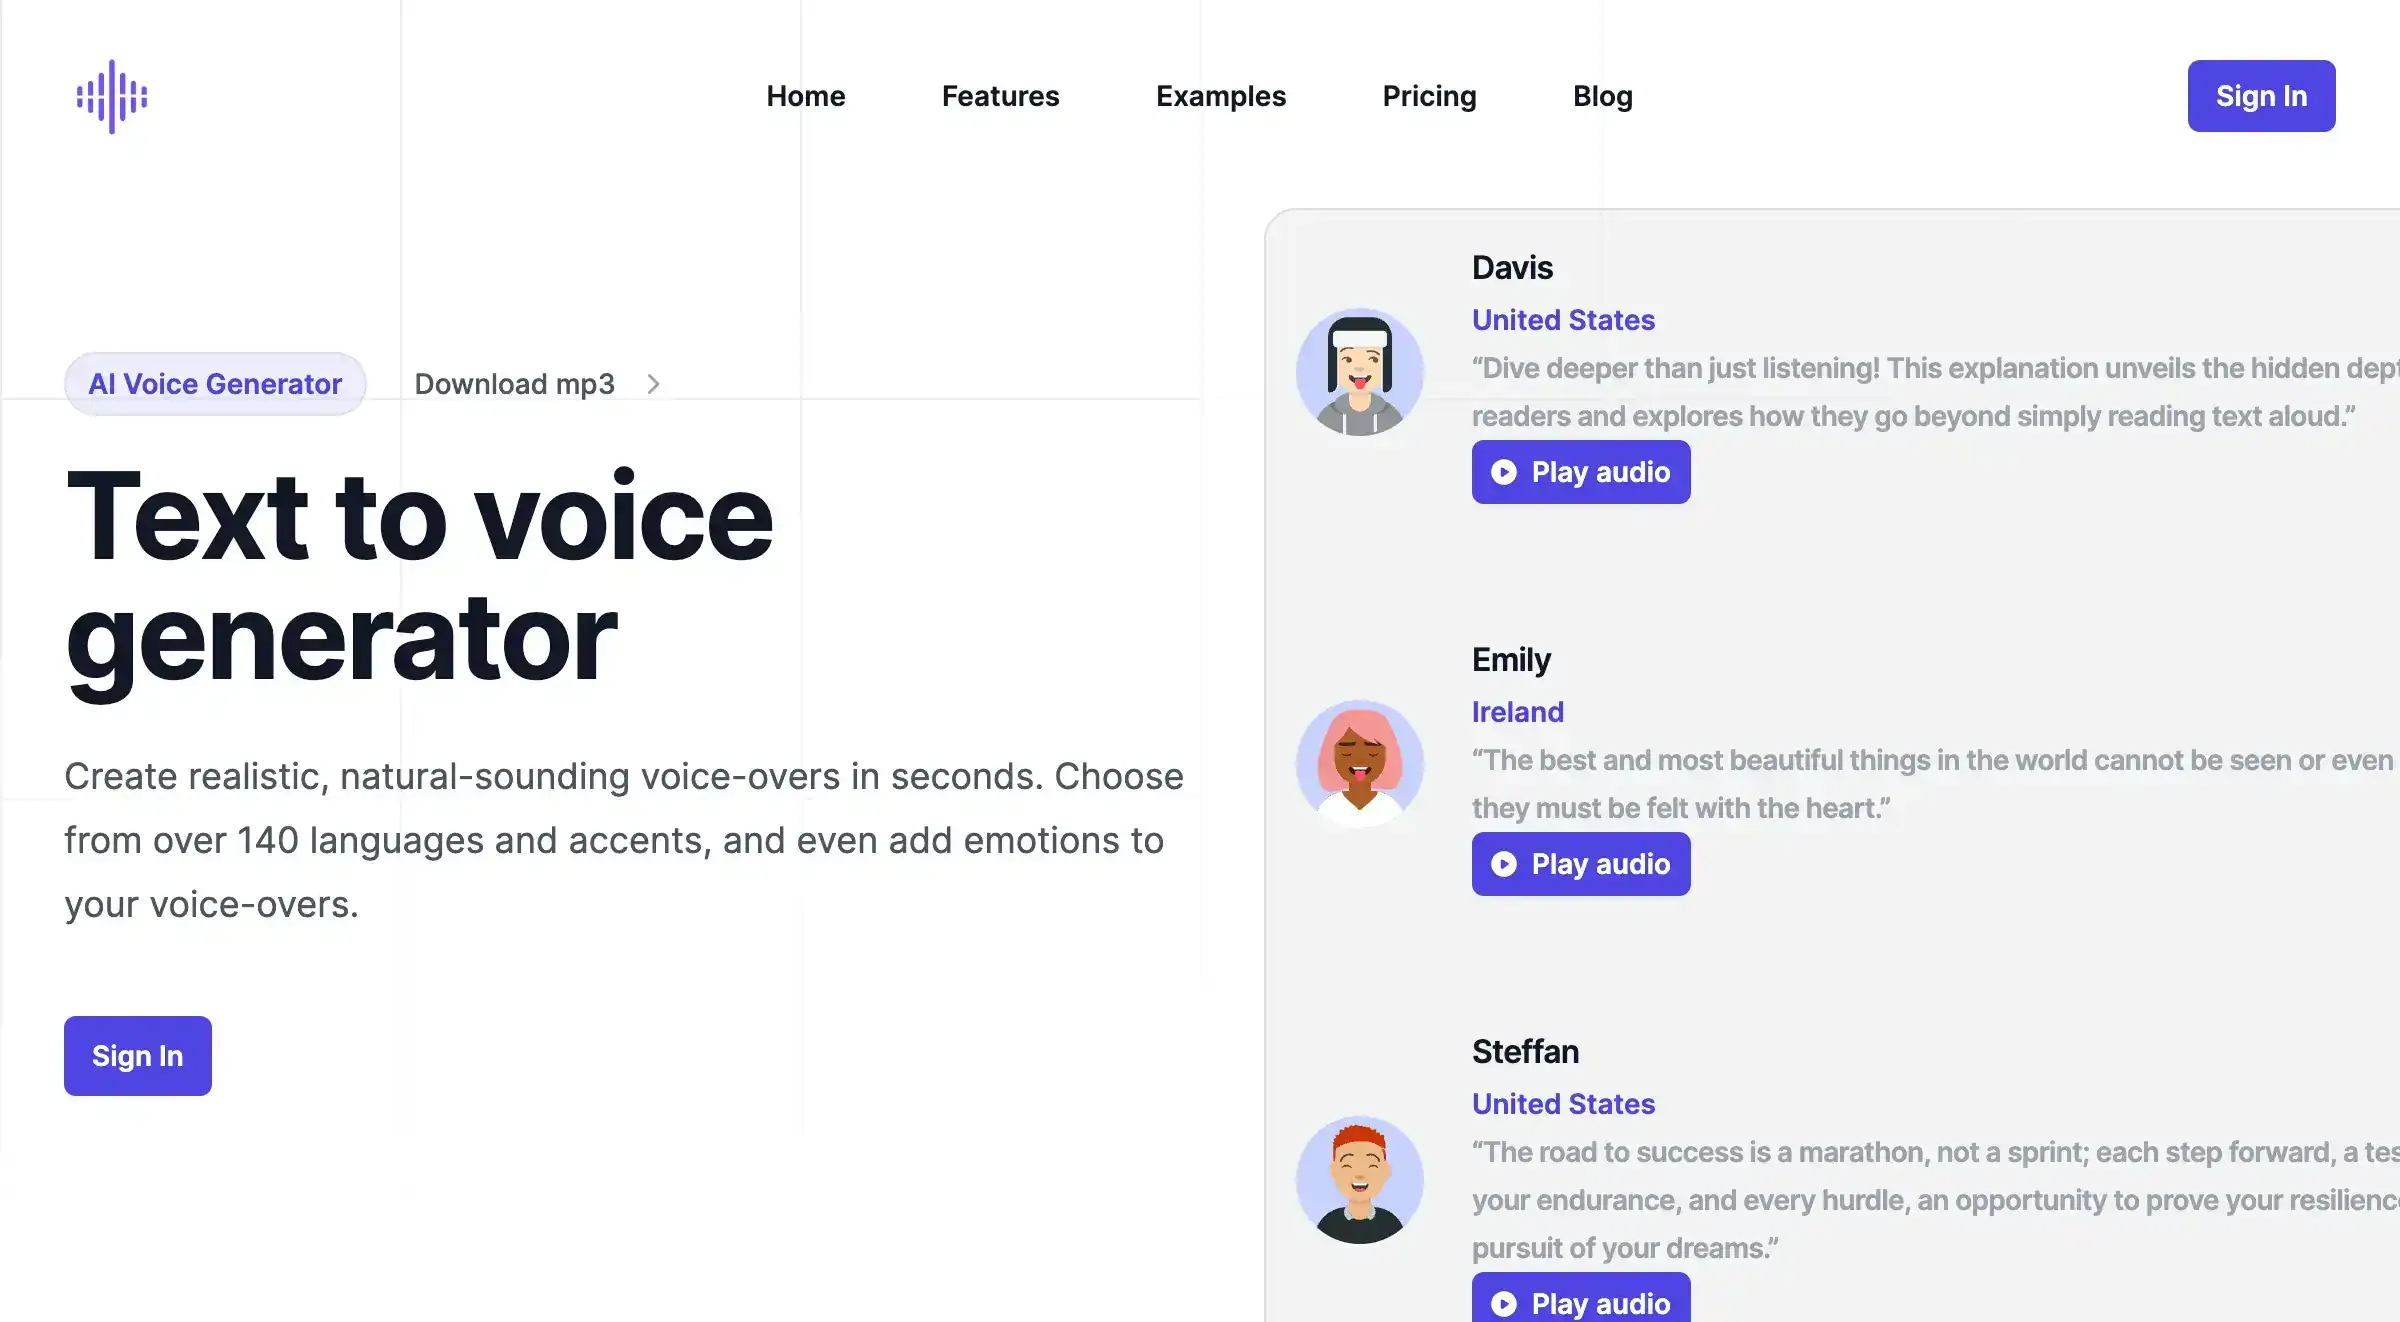The height and width of the screenshot is (1322, 2400).
Task: Click the AI Voice Generator tab
Action: click(215, 383)
